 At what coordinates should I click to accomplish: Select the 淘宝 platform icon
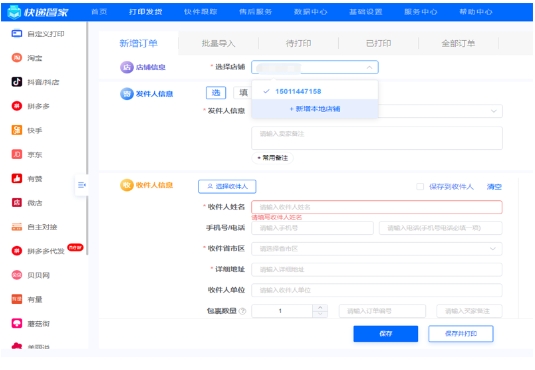[17, 58]
